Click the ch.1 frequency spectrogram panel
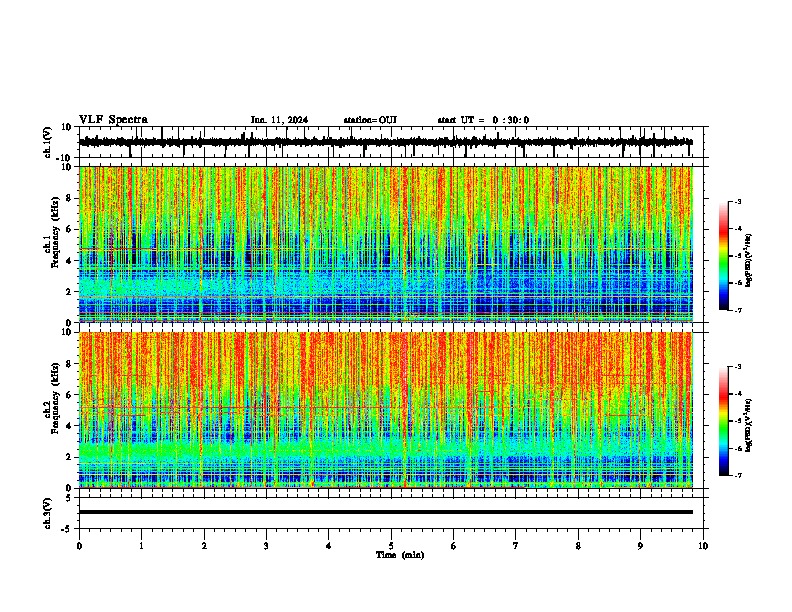 pos(386,244)
